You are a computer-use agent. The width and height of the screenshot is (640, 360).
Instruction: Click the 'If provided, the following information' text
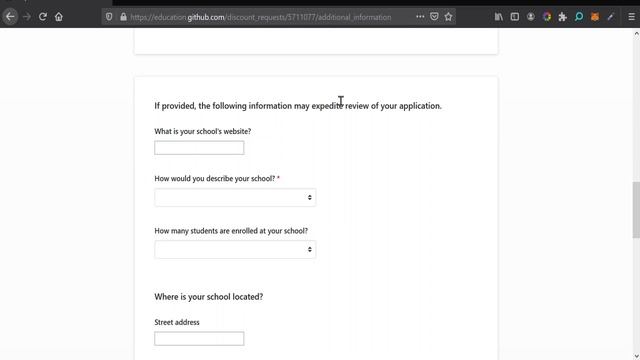[x=298, y=106]
